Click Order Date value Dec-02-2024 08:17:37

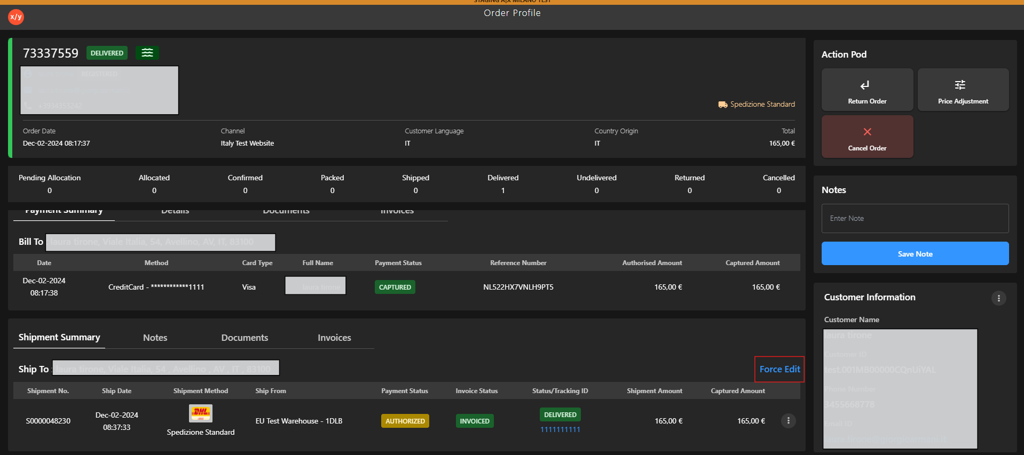tap(56, 143)
